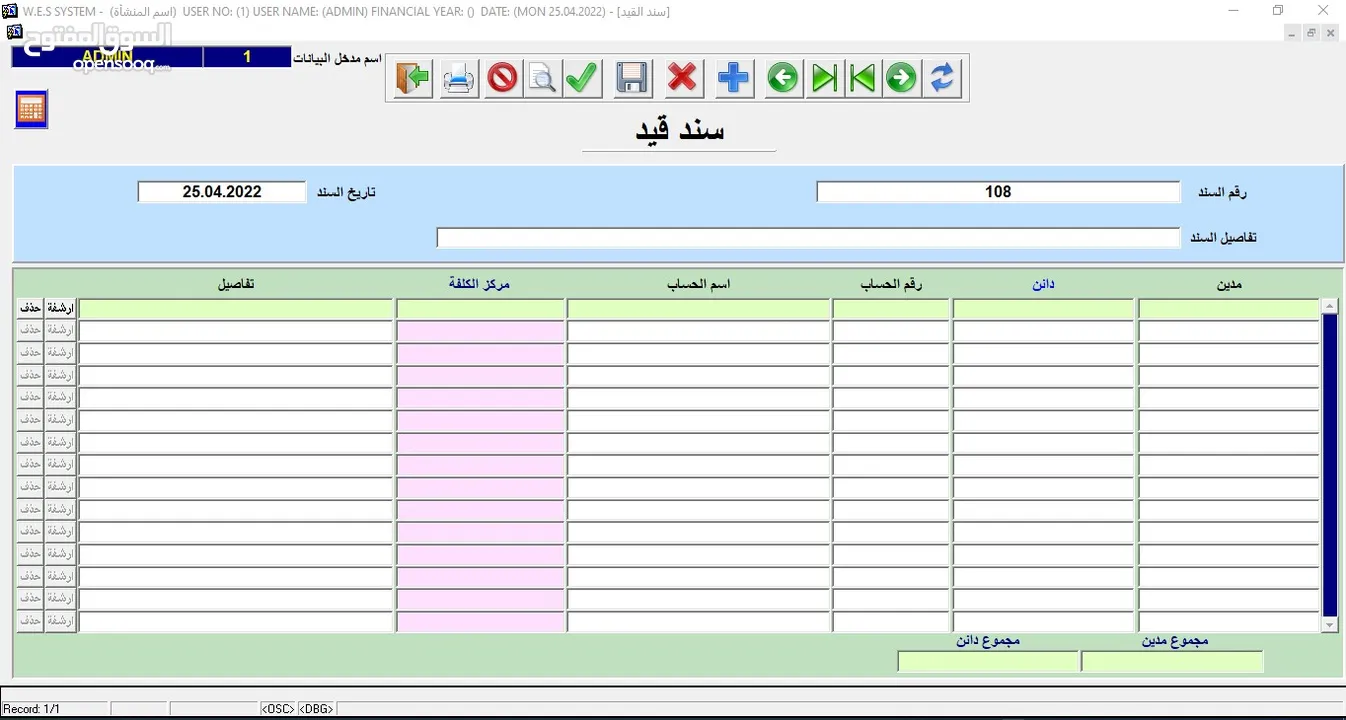Restore down the main application window
The image size is (1346, 720).
coord(1277,11)
